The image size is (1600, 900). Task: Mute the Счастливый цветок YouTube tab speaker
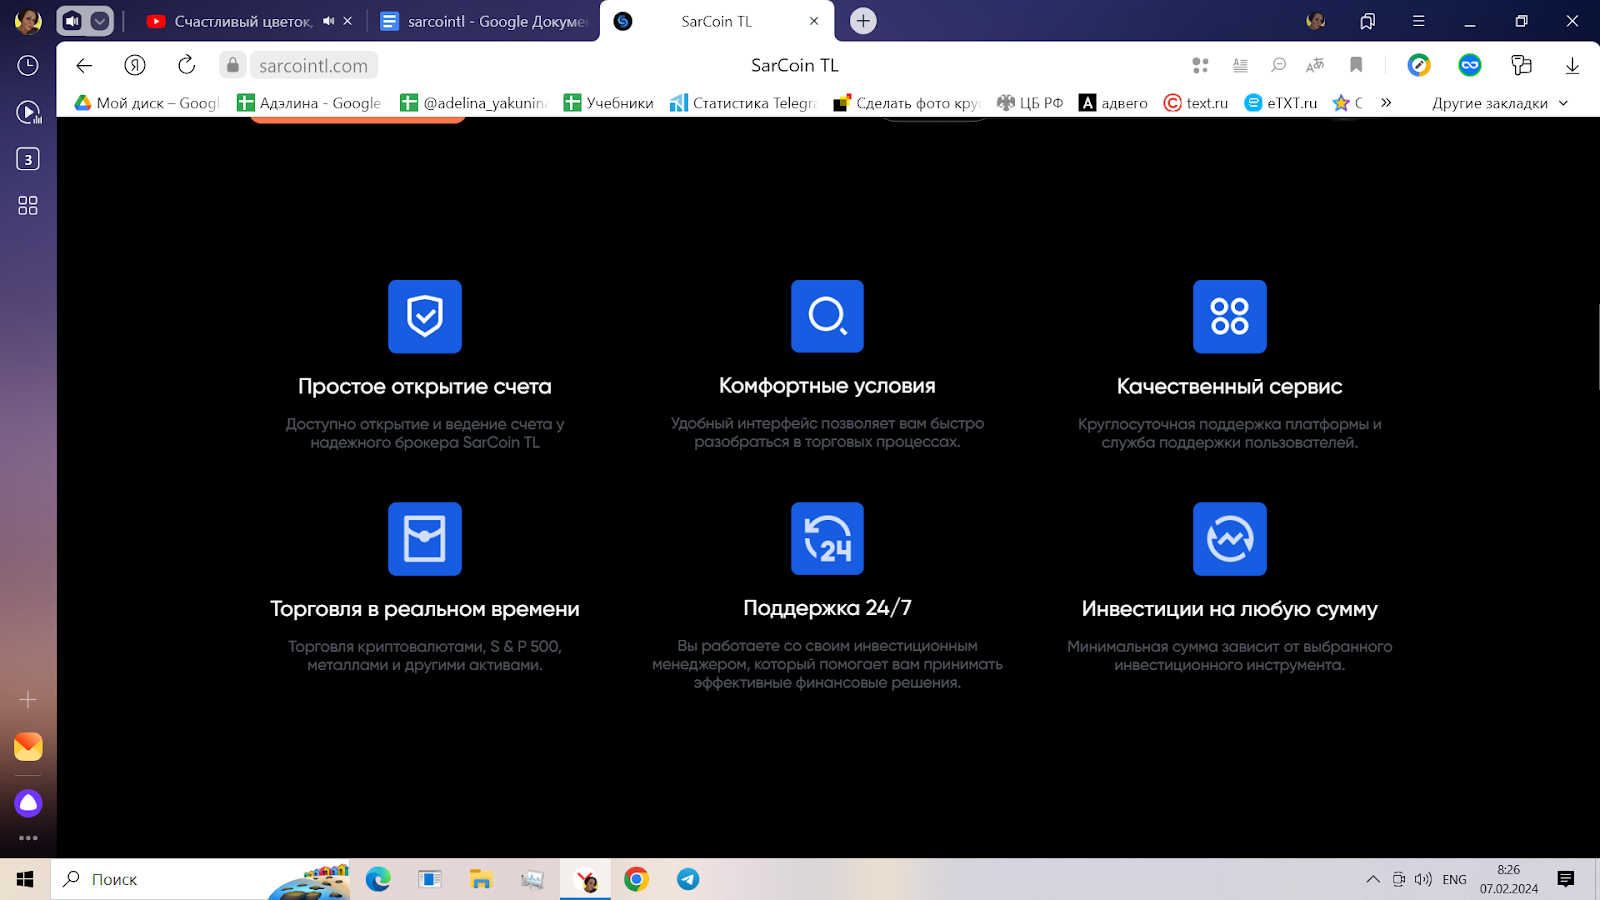click(328, 21)
